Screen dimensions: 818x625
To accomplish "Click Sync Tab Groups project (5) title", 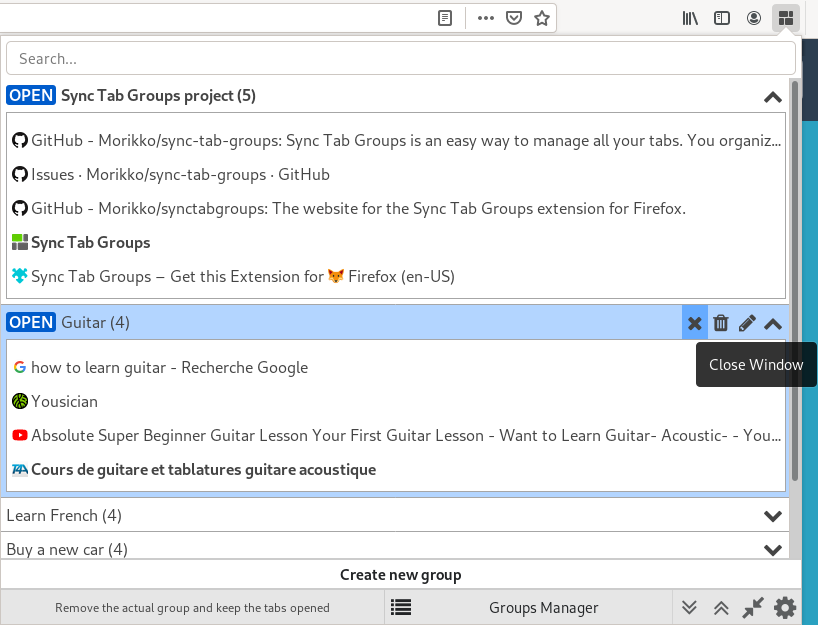I will coord(159,95).
